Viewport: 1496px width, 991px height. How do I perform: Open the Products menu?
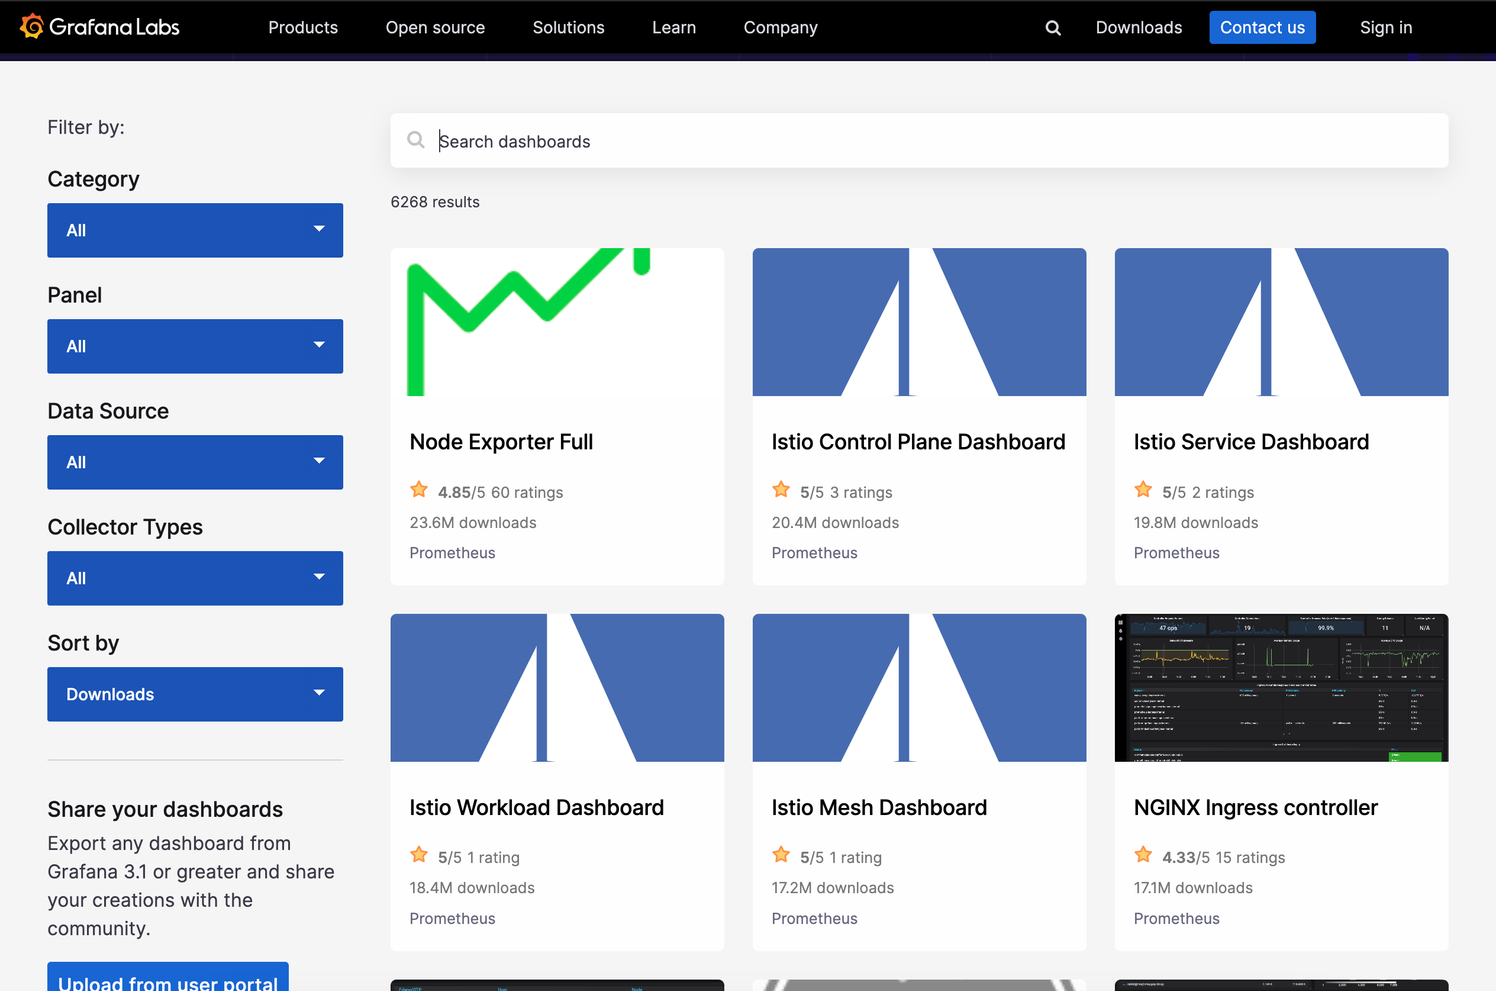click(302, 27)
